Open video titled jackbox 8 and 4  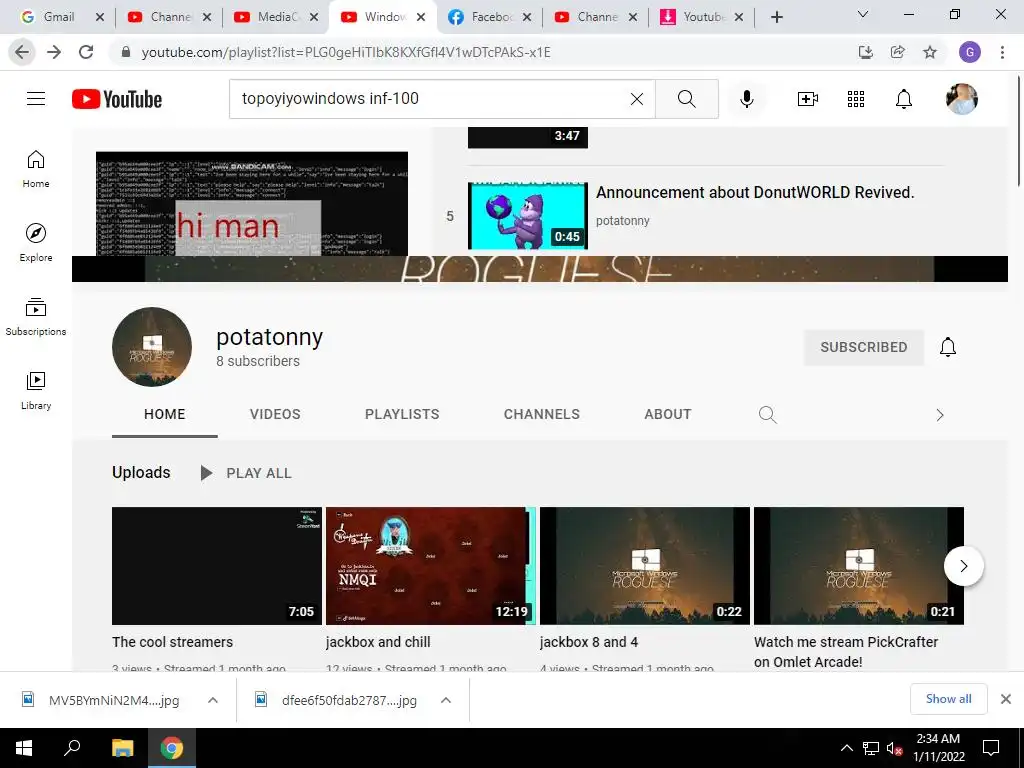click(589, 642)
